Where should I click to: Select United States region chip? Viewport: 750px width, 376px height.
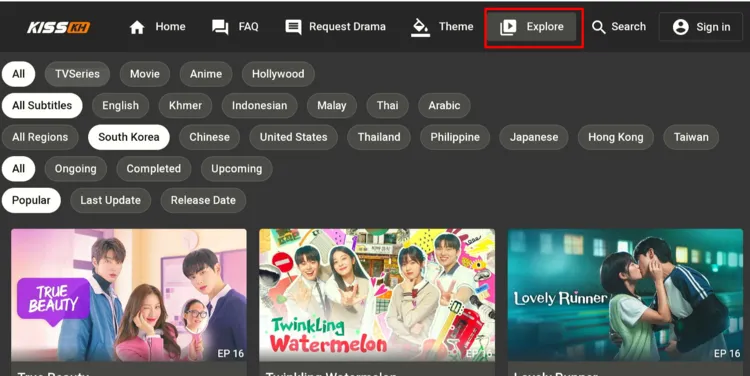coord(294,137)
